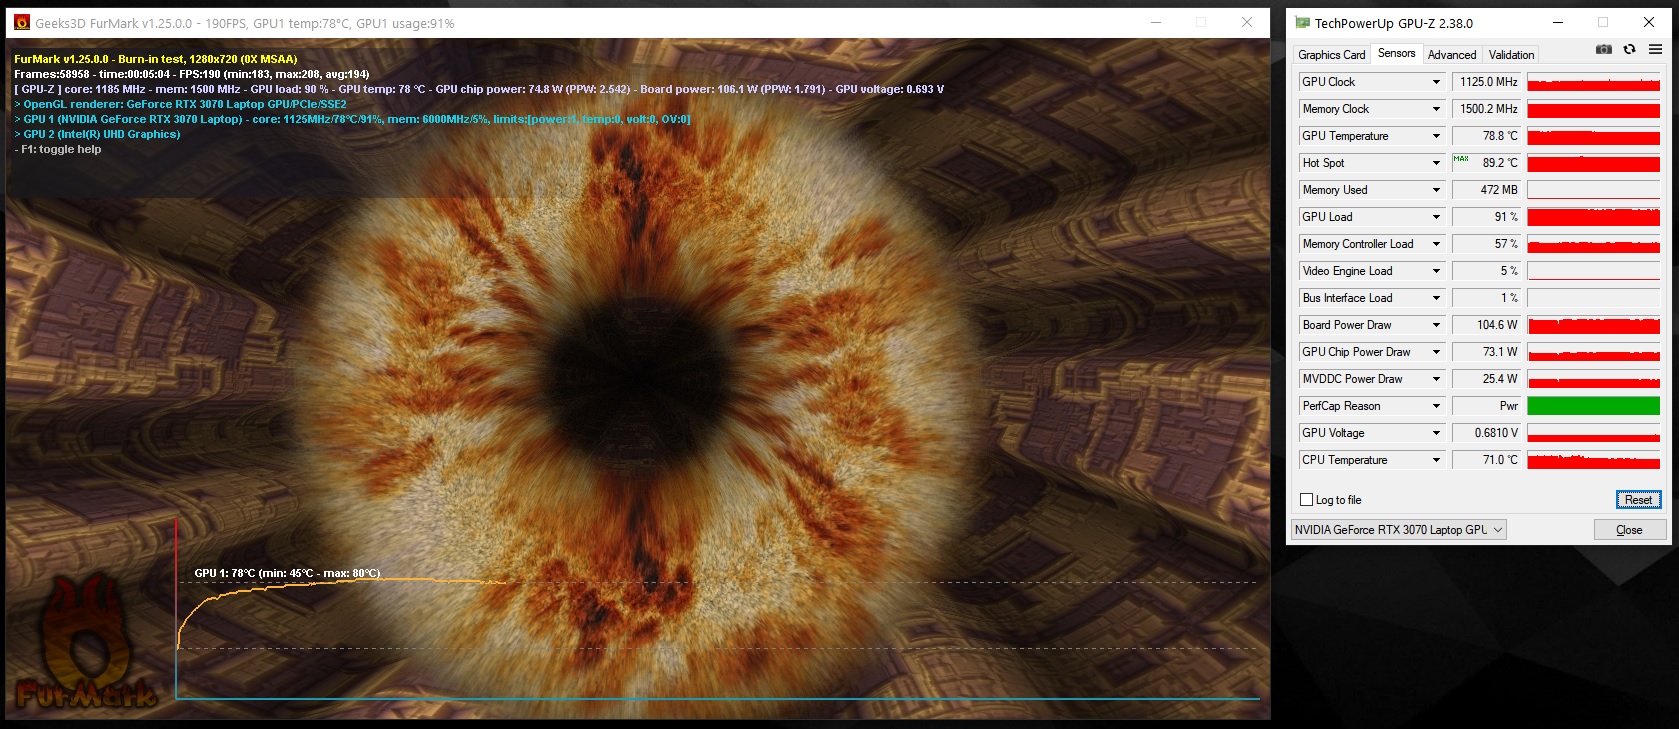
Task: Click the GPU-Z refresh icon
Action: click(x=1629, y=49)
